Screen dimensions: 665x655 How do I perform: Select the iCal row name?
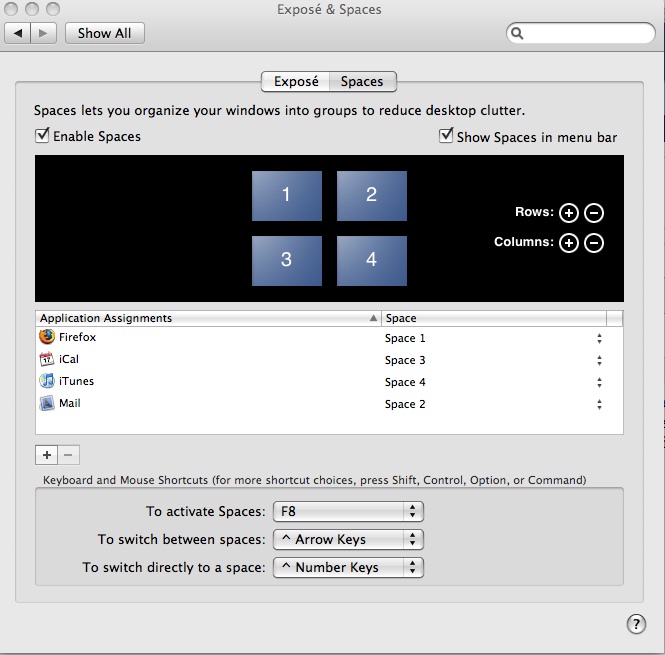pyautogui.click(x=69, y=359)
